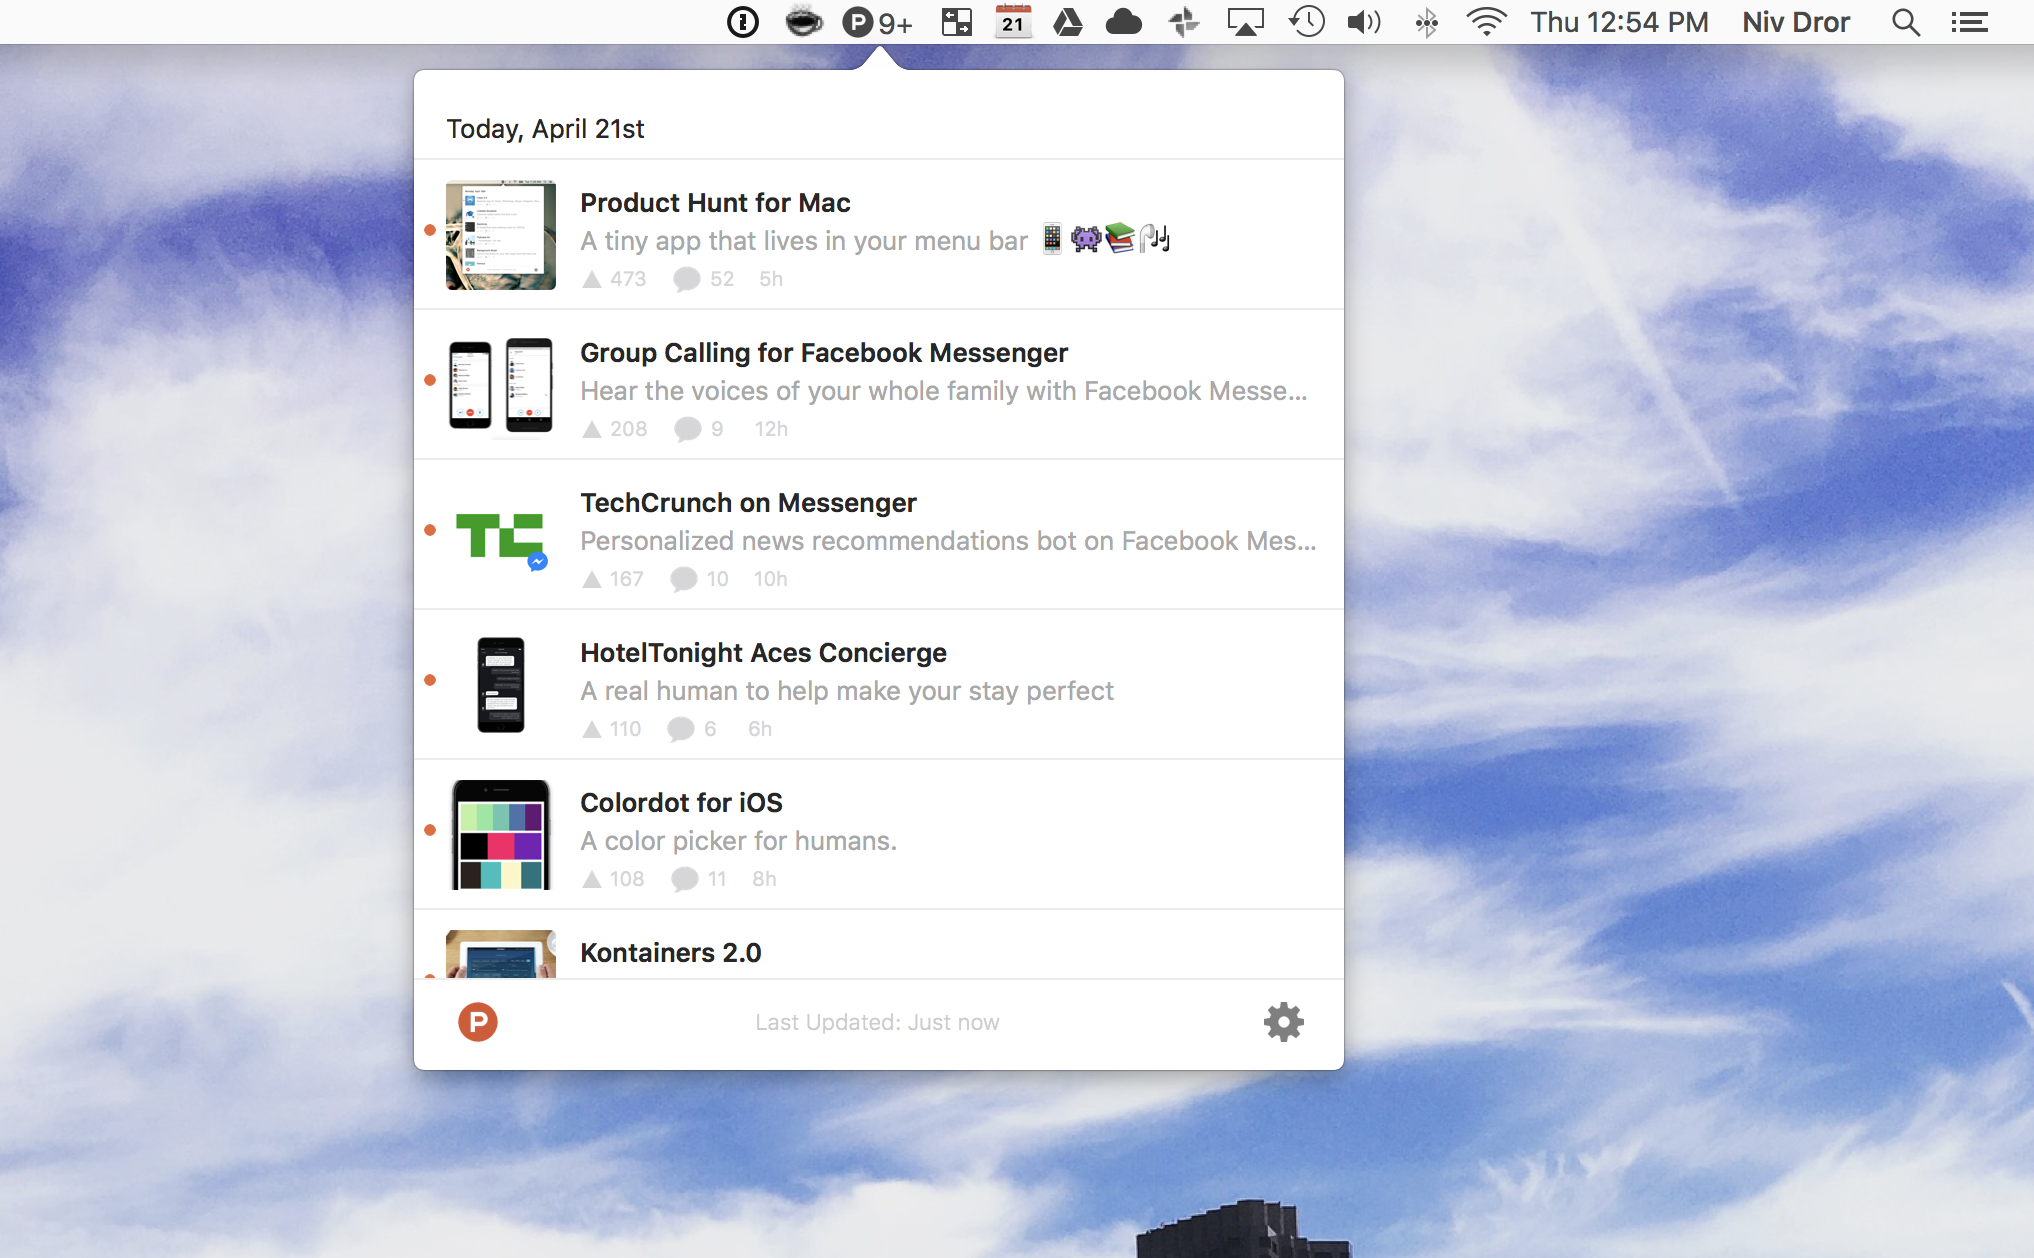Image resolution: width=2034 pixels, height=1258 pixels.
Task: Upvote Product Hunt for Mac
Action: click(592, 279)
